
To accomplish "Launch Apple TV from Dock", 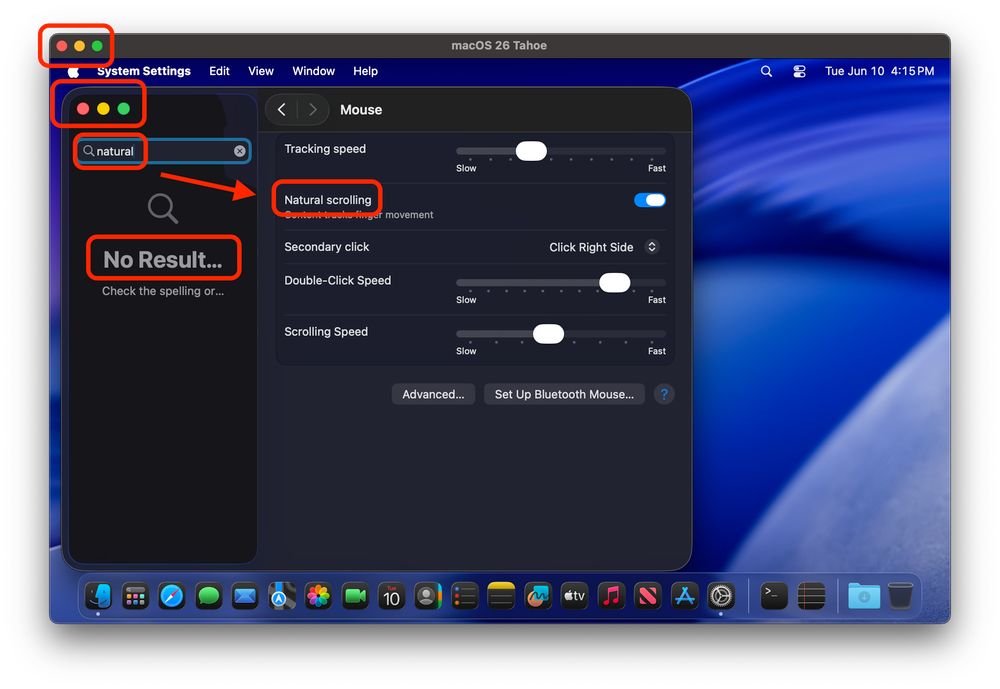I will point(574,596).
